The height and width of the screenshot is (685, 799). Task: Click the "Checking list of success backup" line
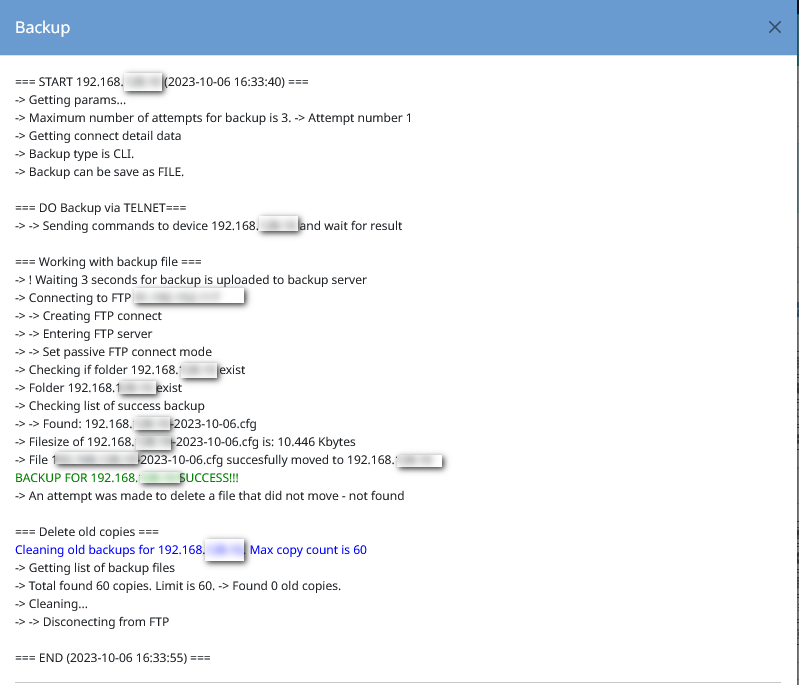point(110,406)
